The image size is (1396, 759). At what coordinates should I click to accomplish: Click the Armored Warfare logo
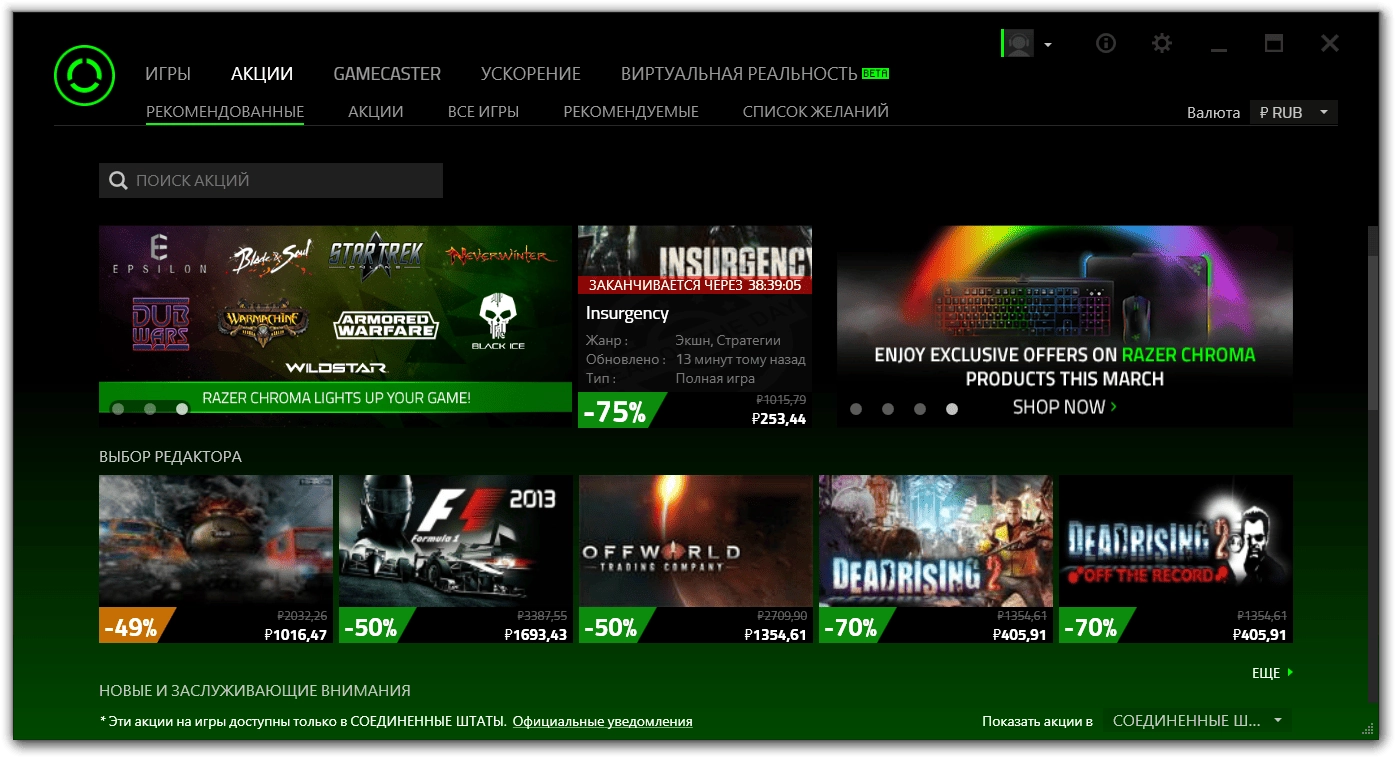386,325
